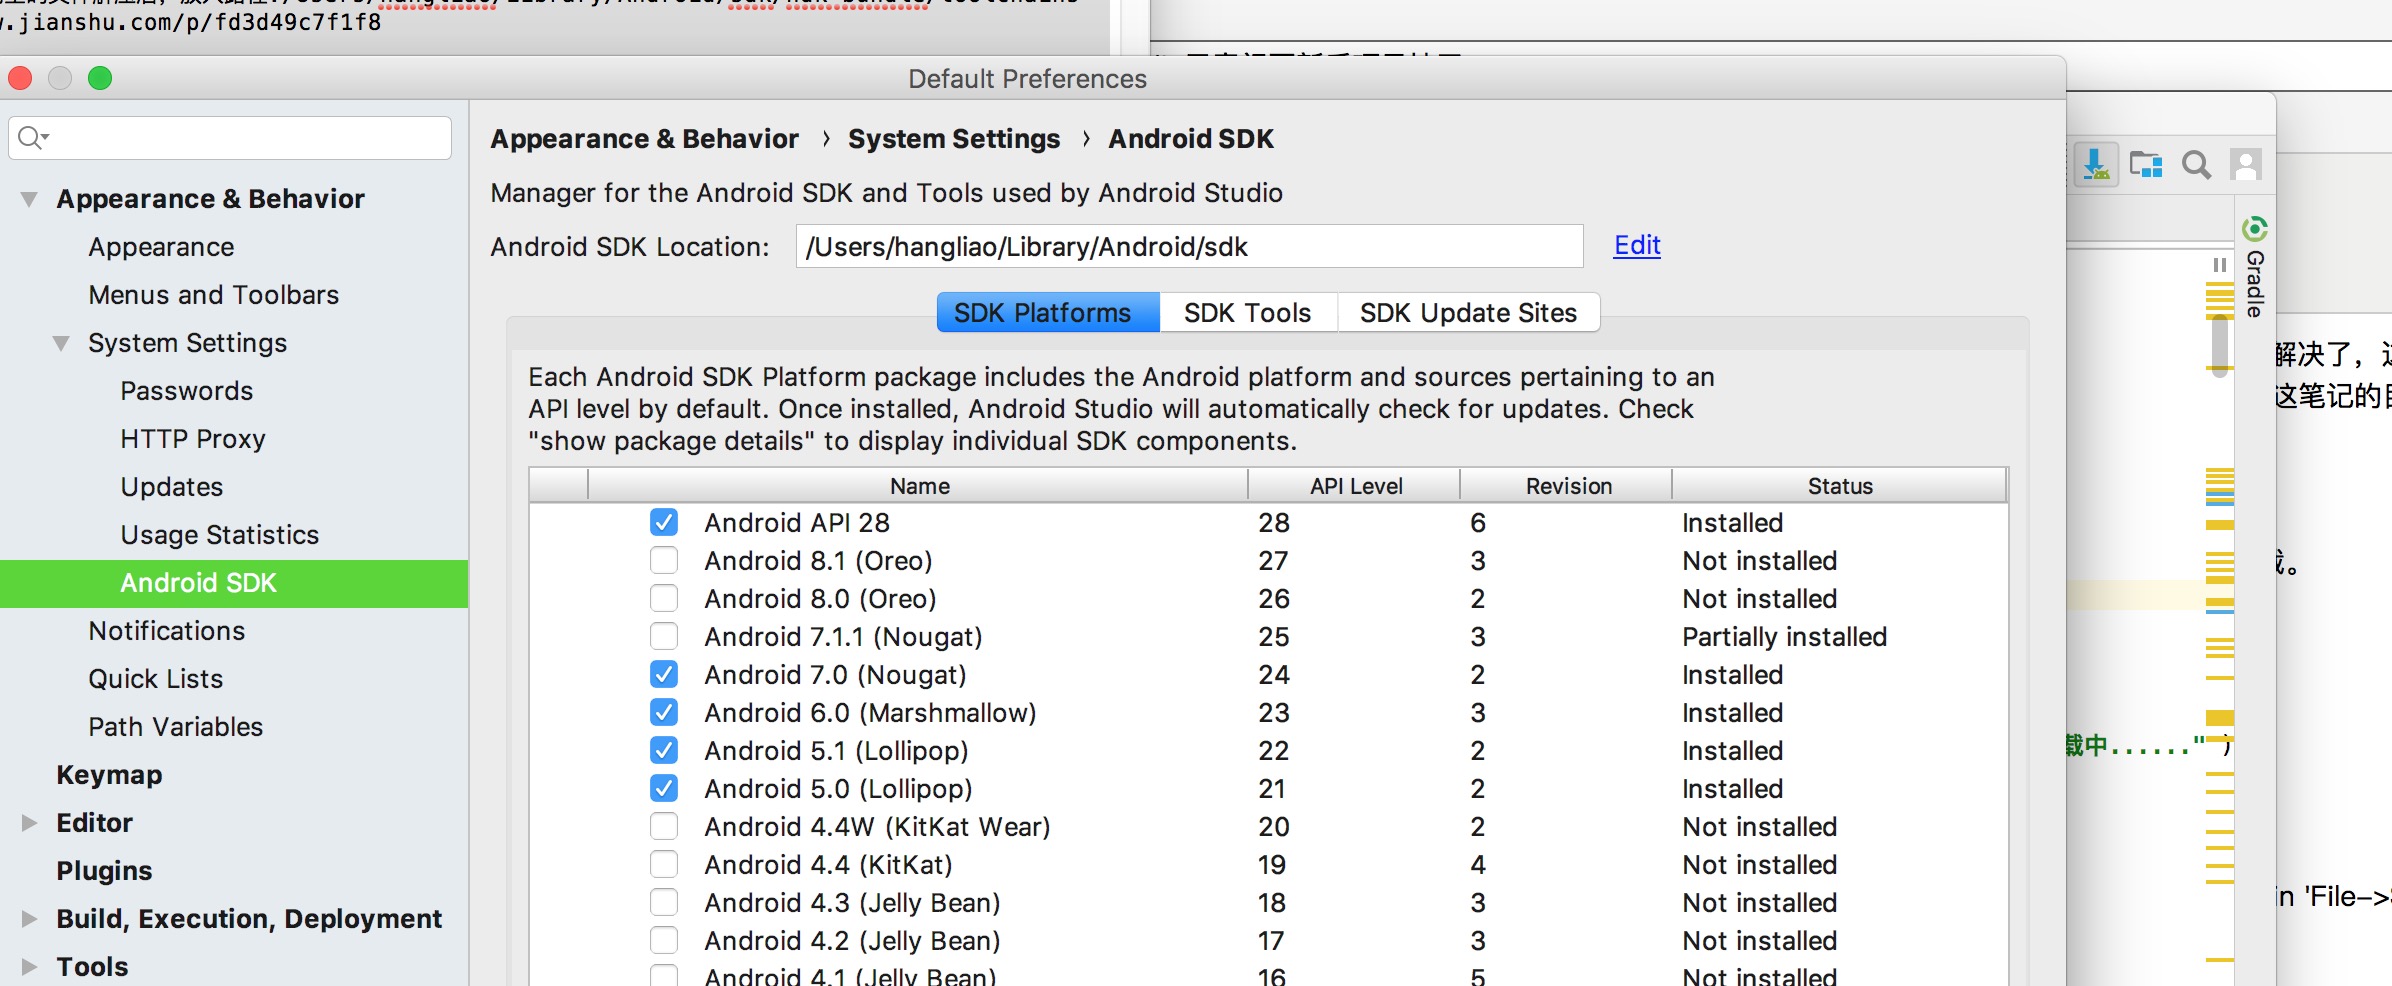
Task: Click the editor vertical scrollbar thumb
Action: tap(2220, 345)
